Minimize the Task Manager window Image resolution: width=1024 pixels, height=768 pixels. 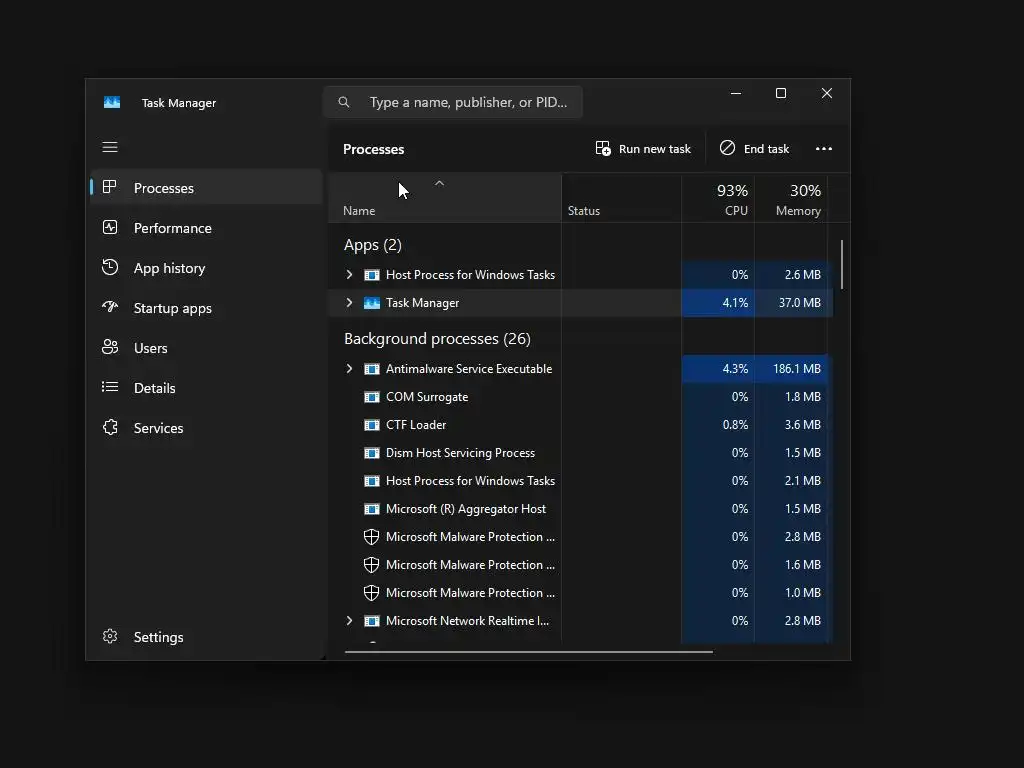[x=736, y=93]
